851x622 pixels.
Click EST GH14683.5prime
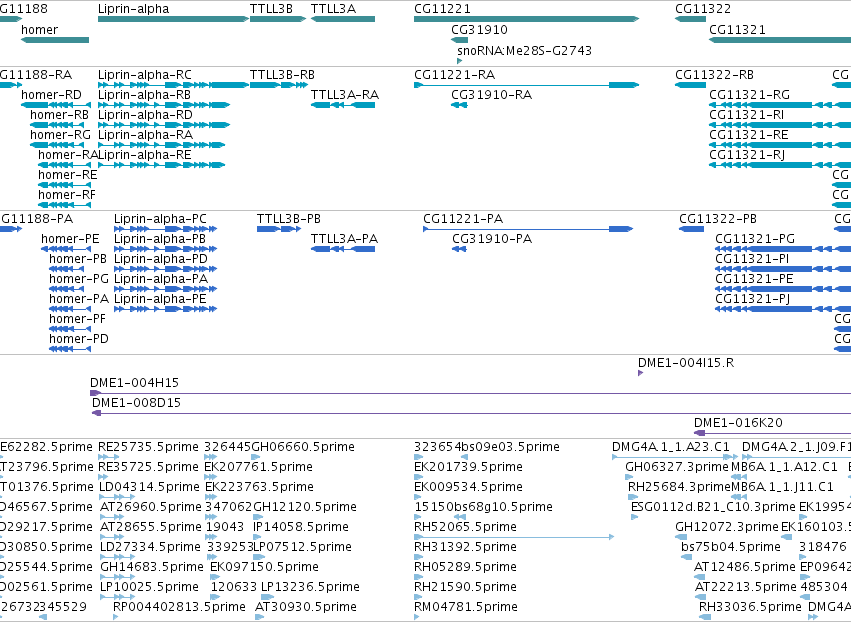152,567
